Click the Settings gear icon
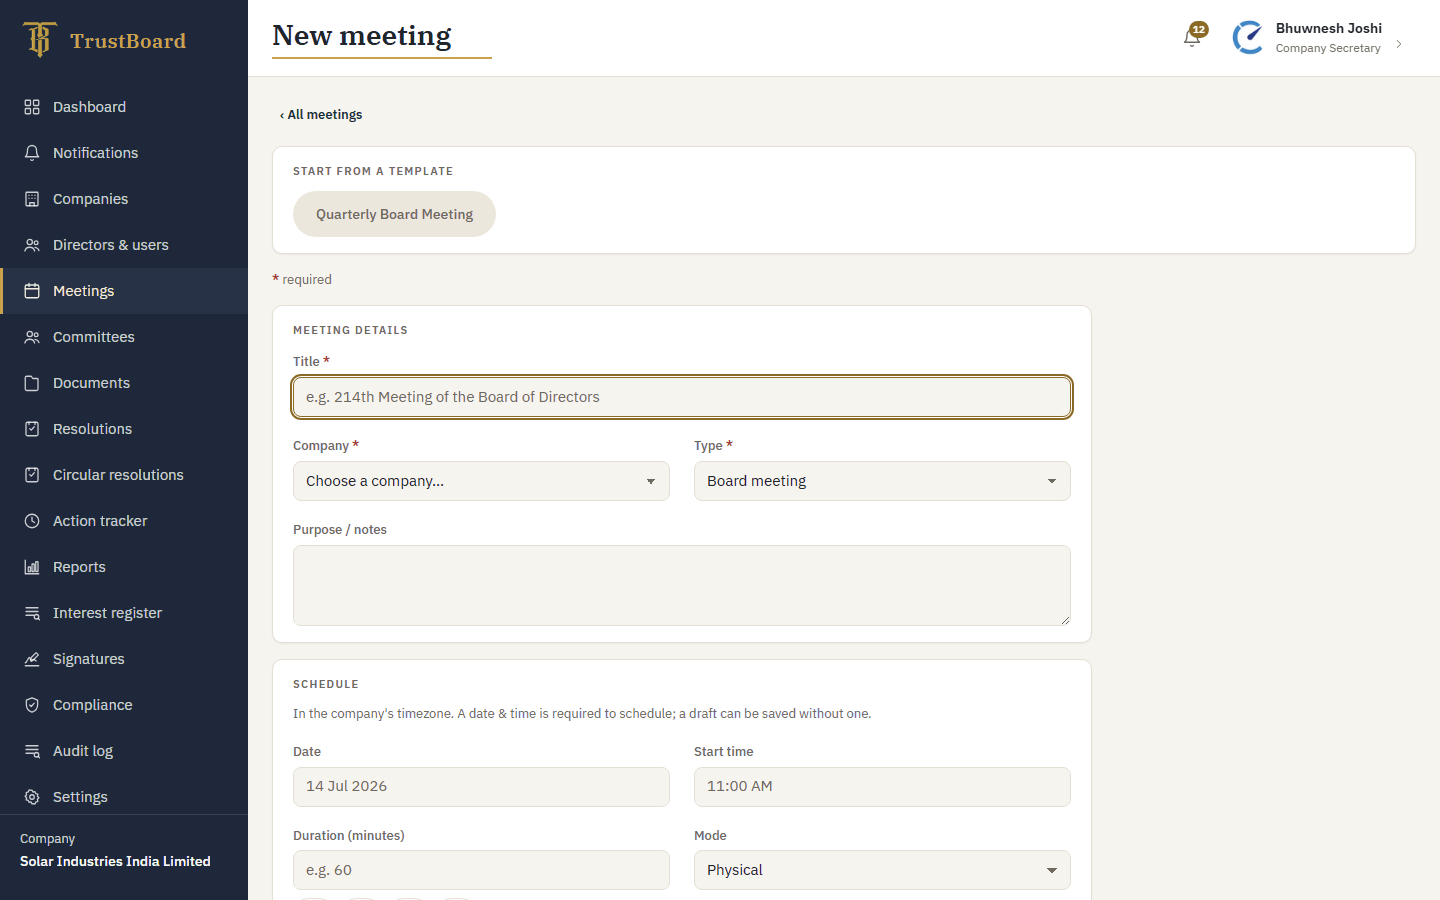This screenshot has height=900, width=1440. pos(32,797)
